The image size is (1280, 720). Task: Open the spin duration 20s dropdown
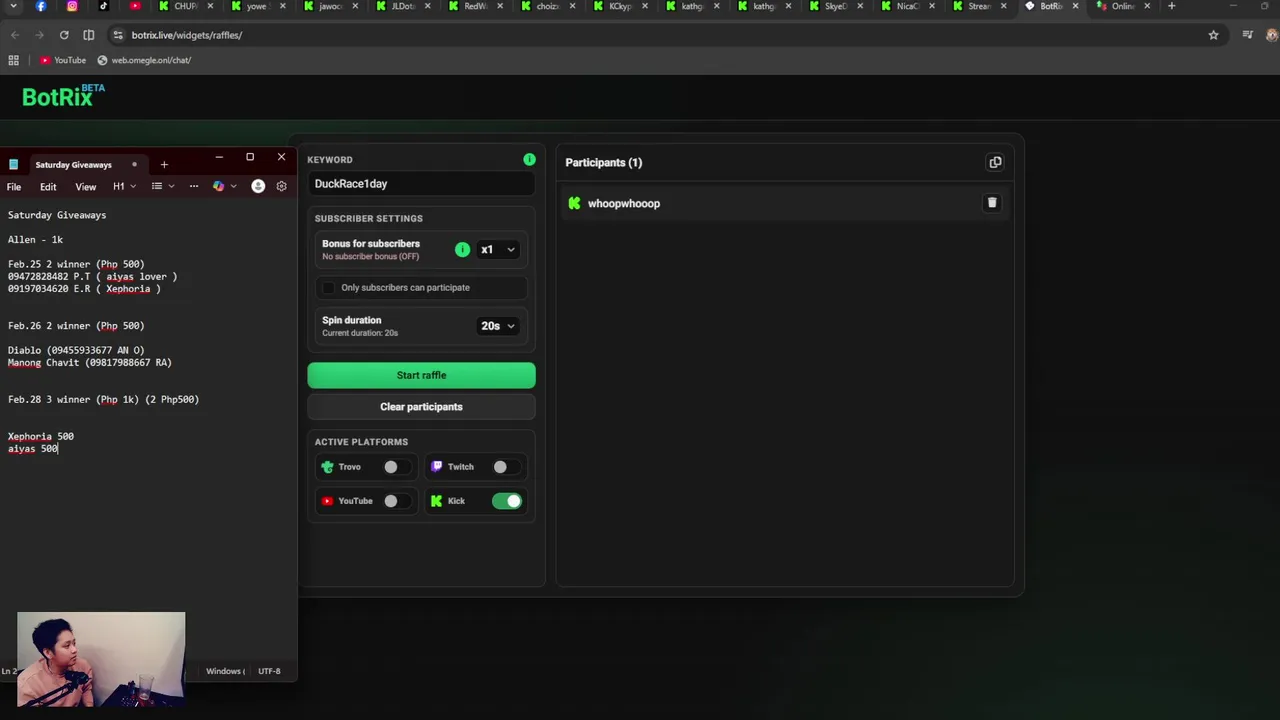498,326
